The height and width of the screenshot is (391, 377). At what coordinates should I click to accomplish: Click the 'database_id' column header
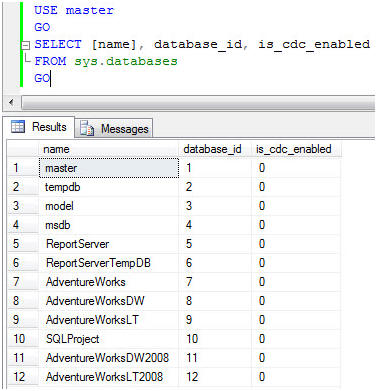(x=214, y=149)
